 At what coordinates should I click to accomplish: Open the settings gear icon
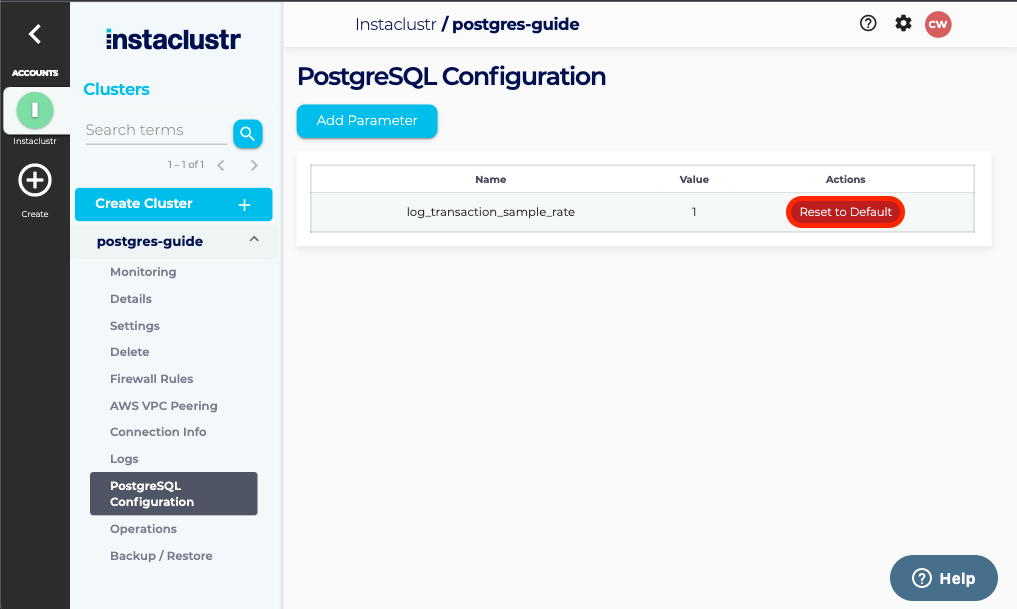(x=903, y=23)
